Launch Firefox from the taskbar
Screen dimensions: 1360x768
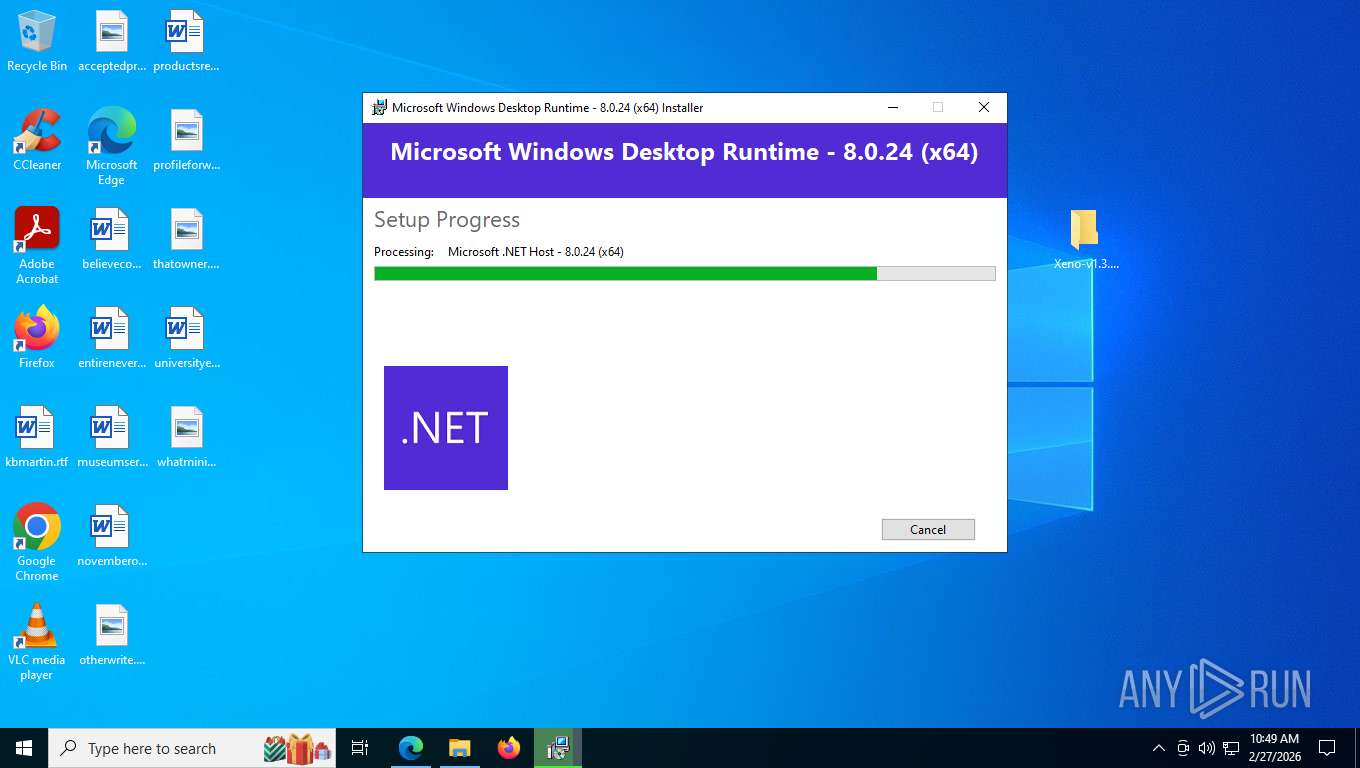(x=509, y=748)
